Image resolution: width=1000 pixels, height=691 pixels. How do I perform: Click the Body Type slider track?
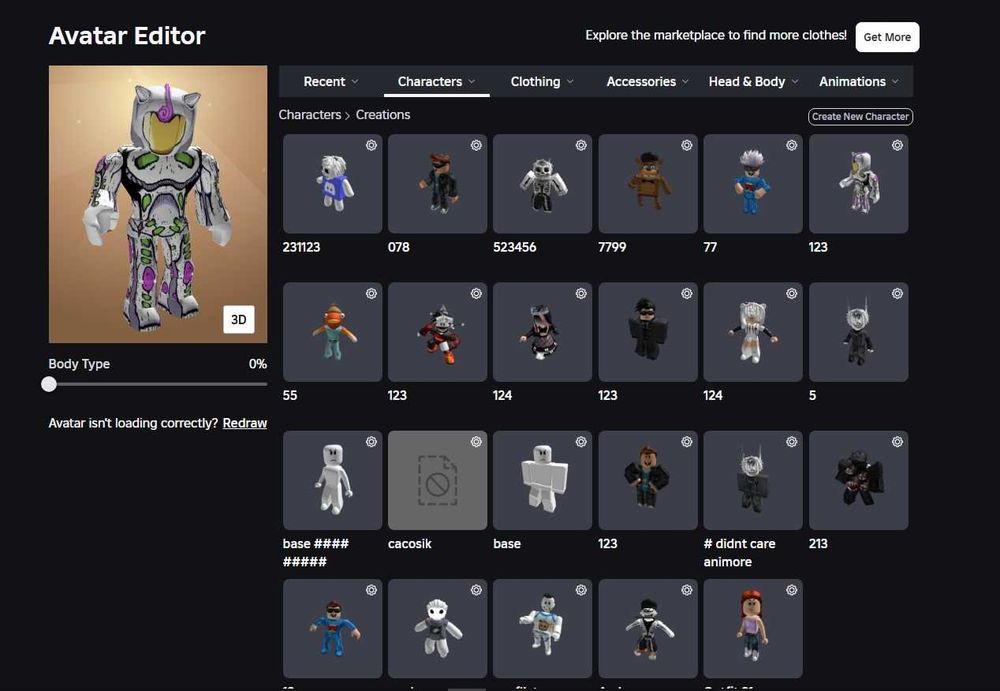coord(158,384)
